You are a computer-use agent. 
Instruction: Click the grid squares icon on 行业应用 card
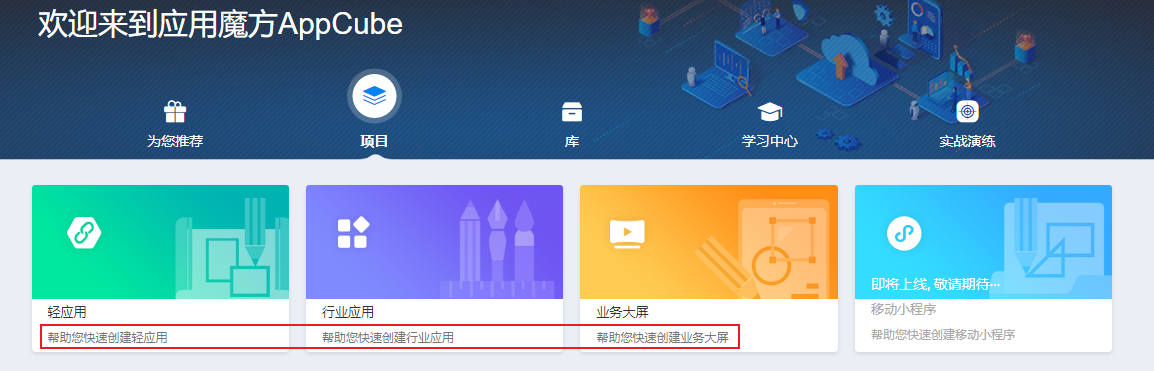353,233
